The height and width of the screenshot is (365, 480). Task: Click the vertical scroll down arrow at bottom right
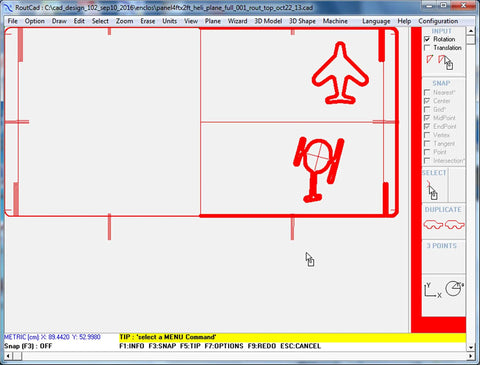(471, 347)
